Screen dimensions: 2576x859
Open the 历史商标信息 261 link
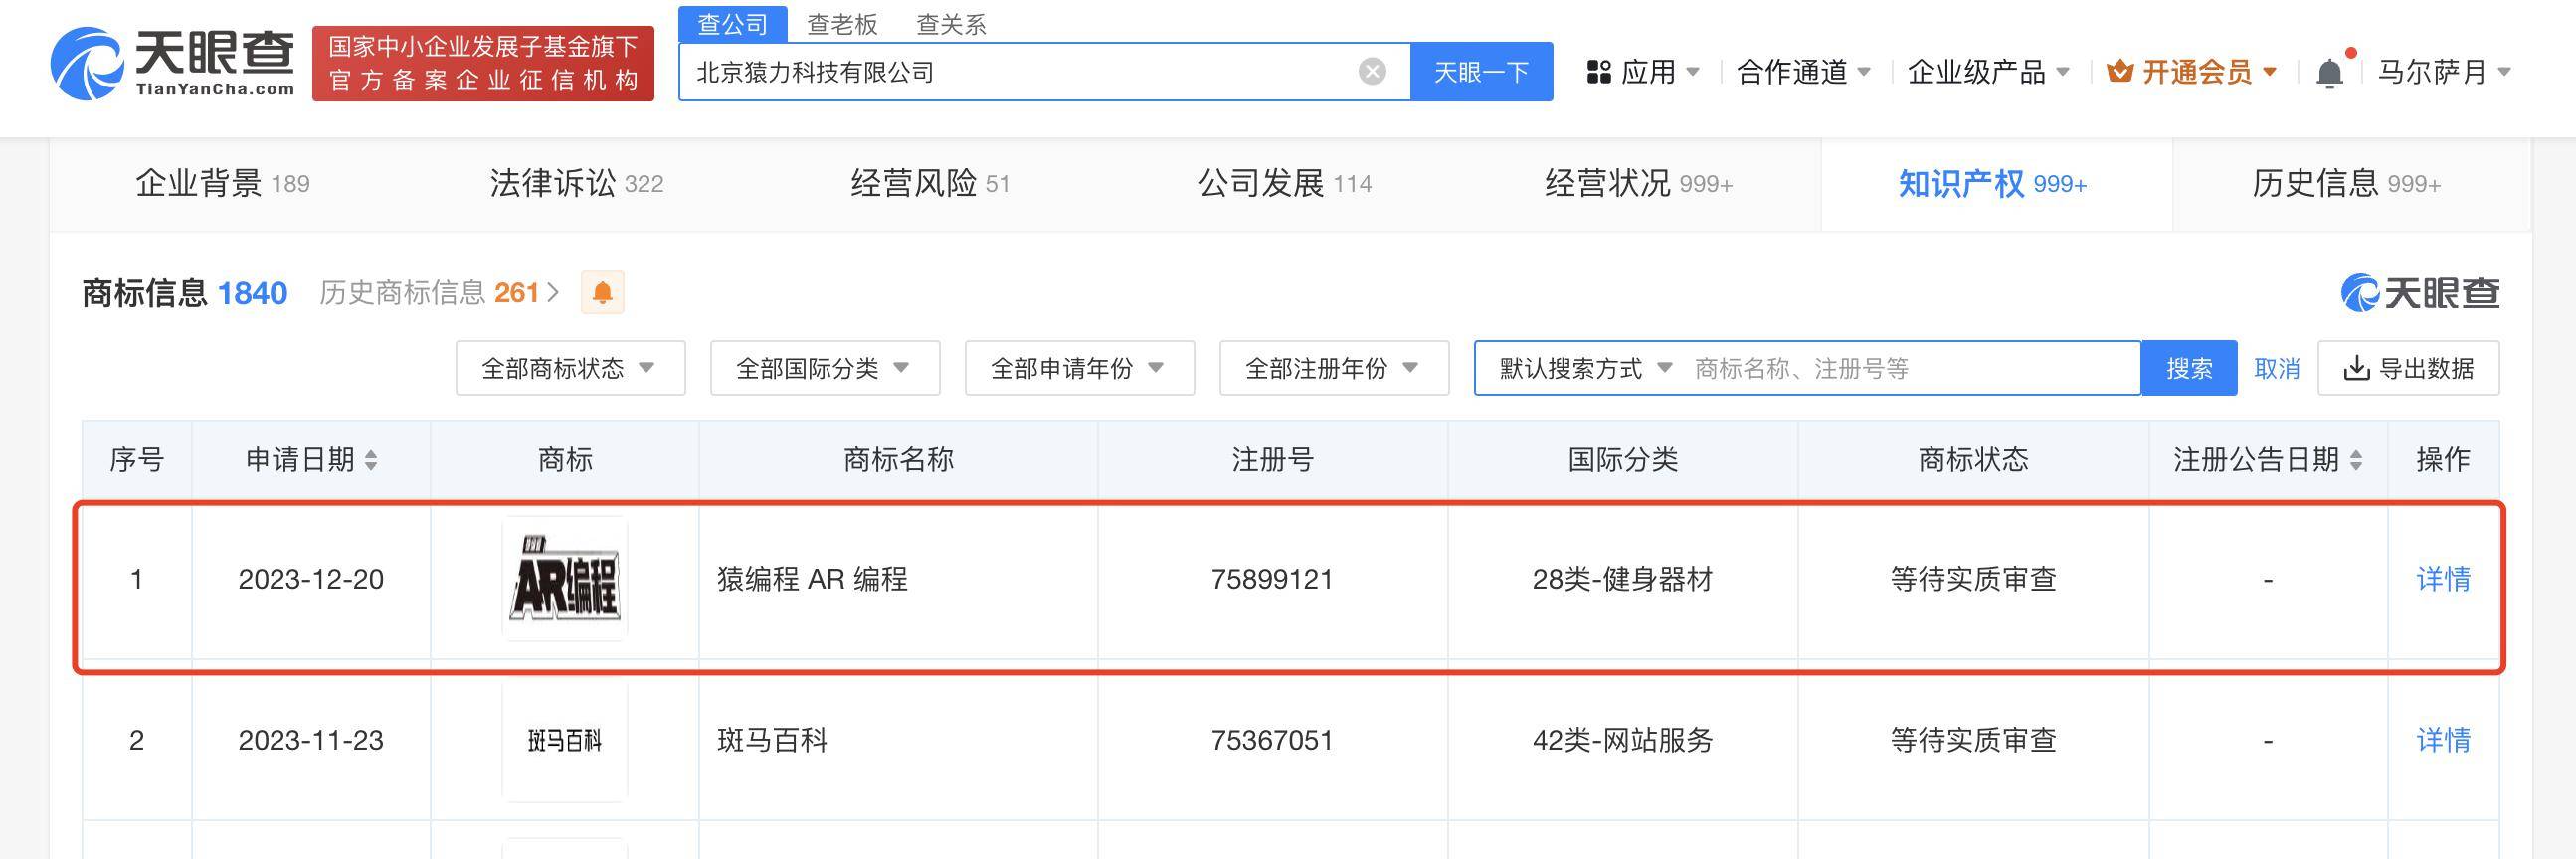(x=438, y=293)
